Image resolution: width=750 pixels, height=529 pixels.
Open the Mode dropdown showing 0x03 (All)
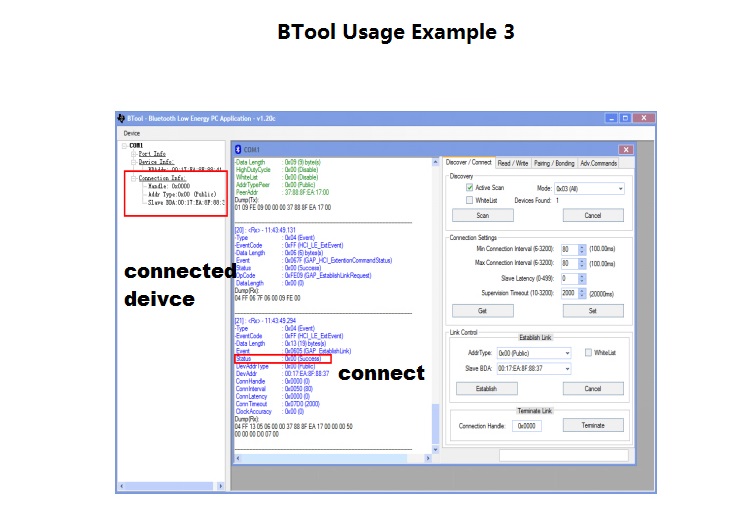(589, 189)
